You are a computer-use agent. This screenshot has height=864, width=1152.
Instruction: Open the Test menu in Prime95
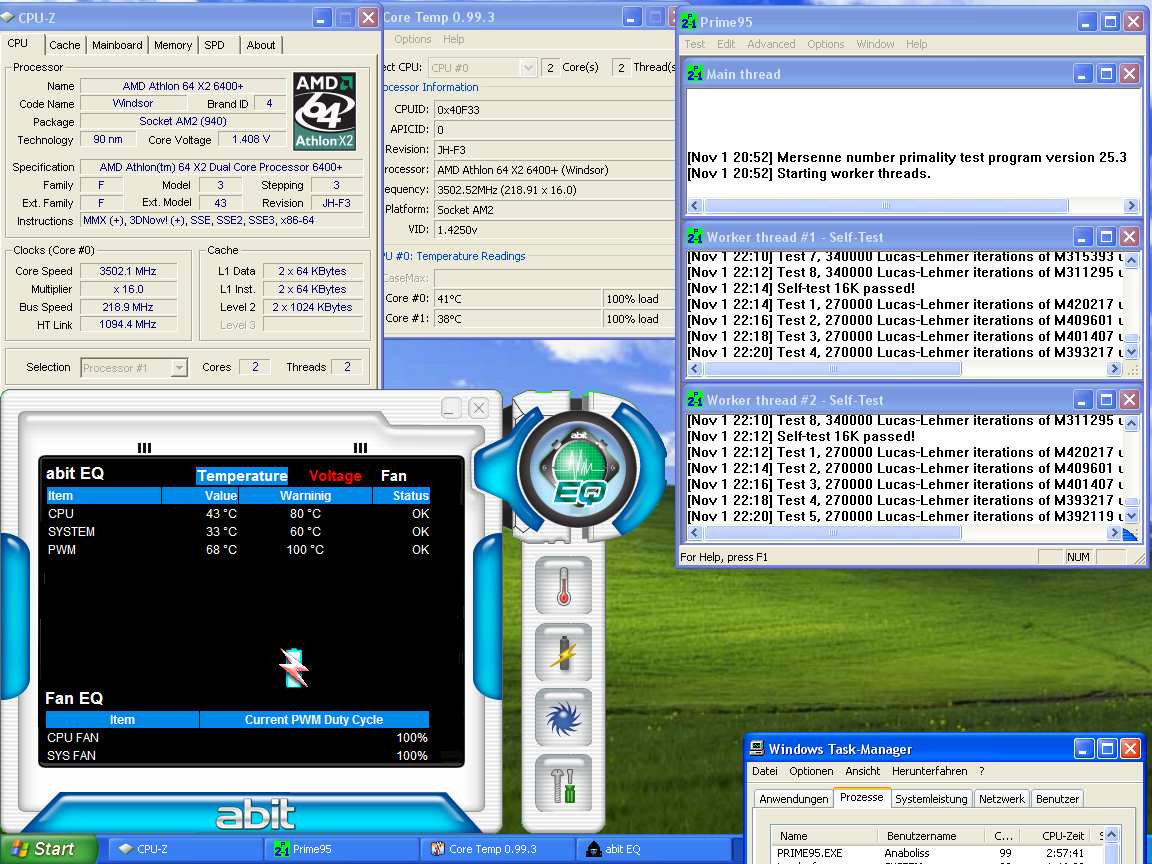point(694,44)
